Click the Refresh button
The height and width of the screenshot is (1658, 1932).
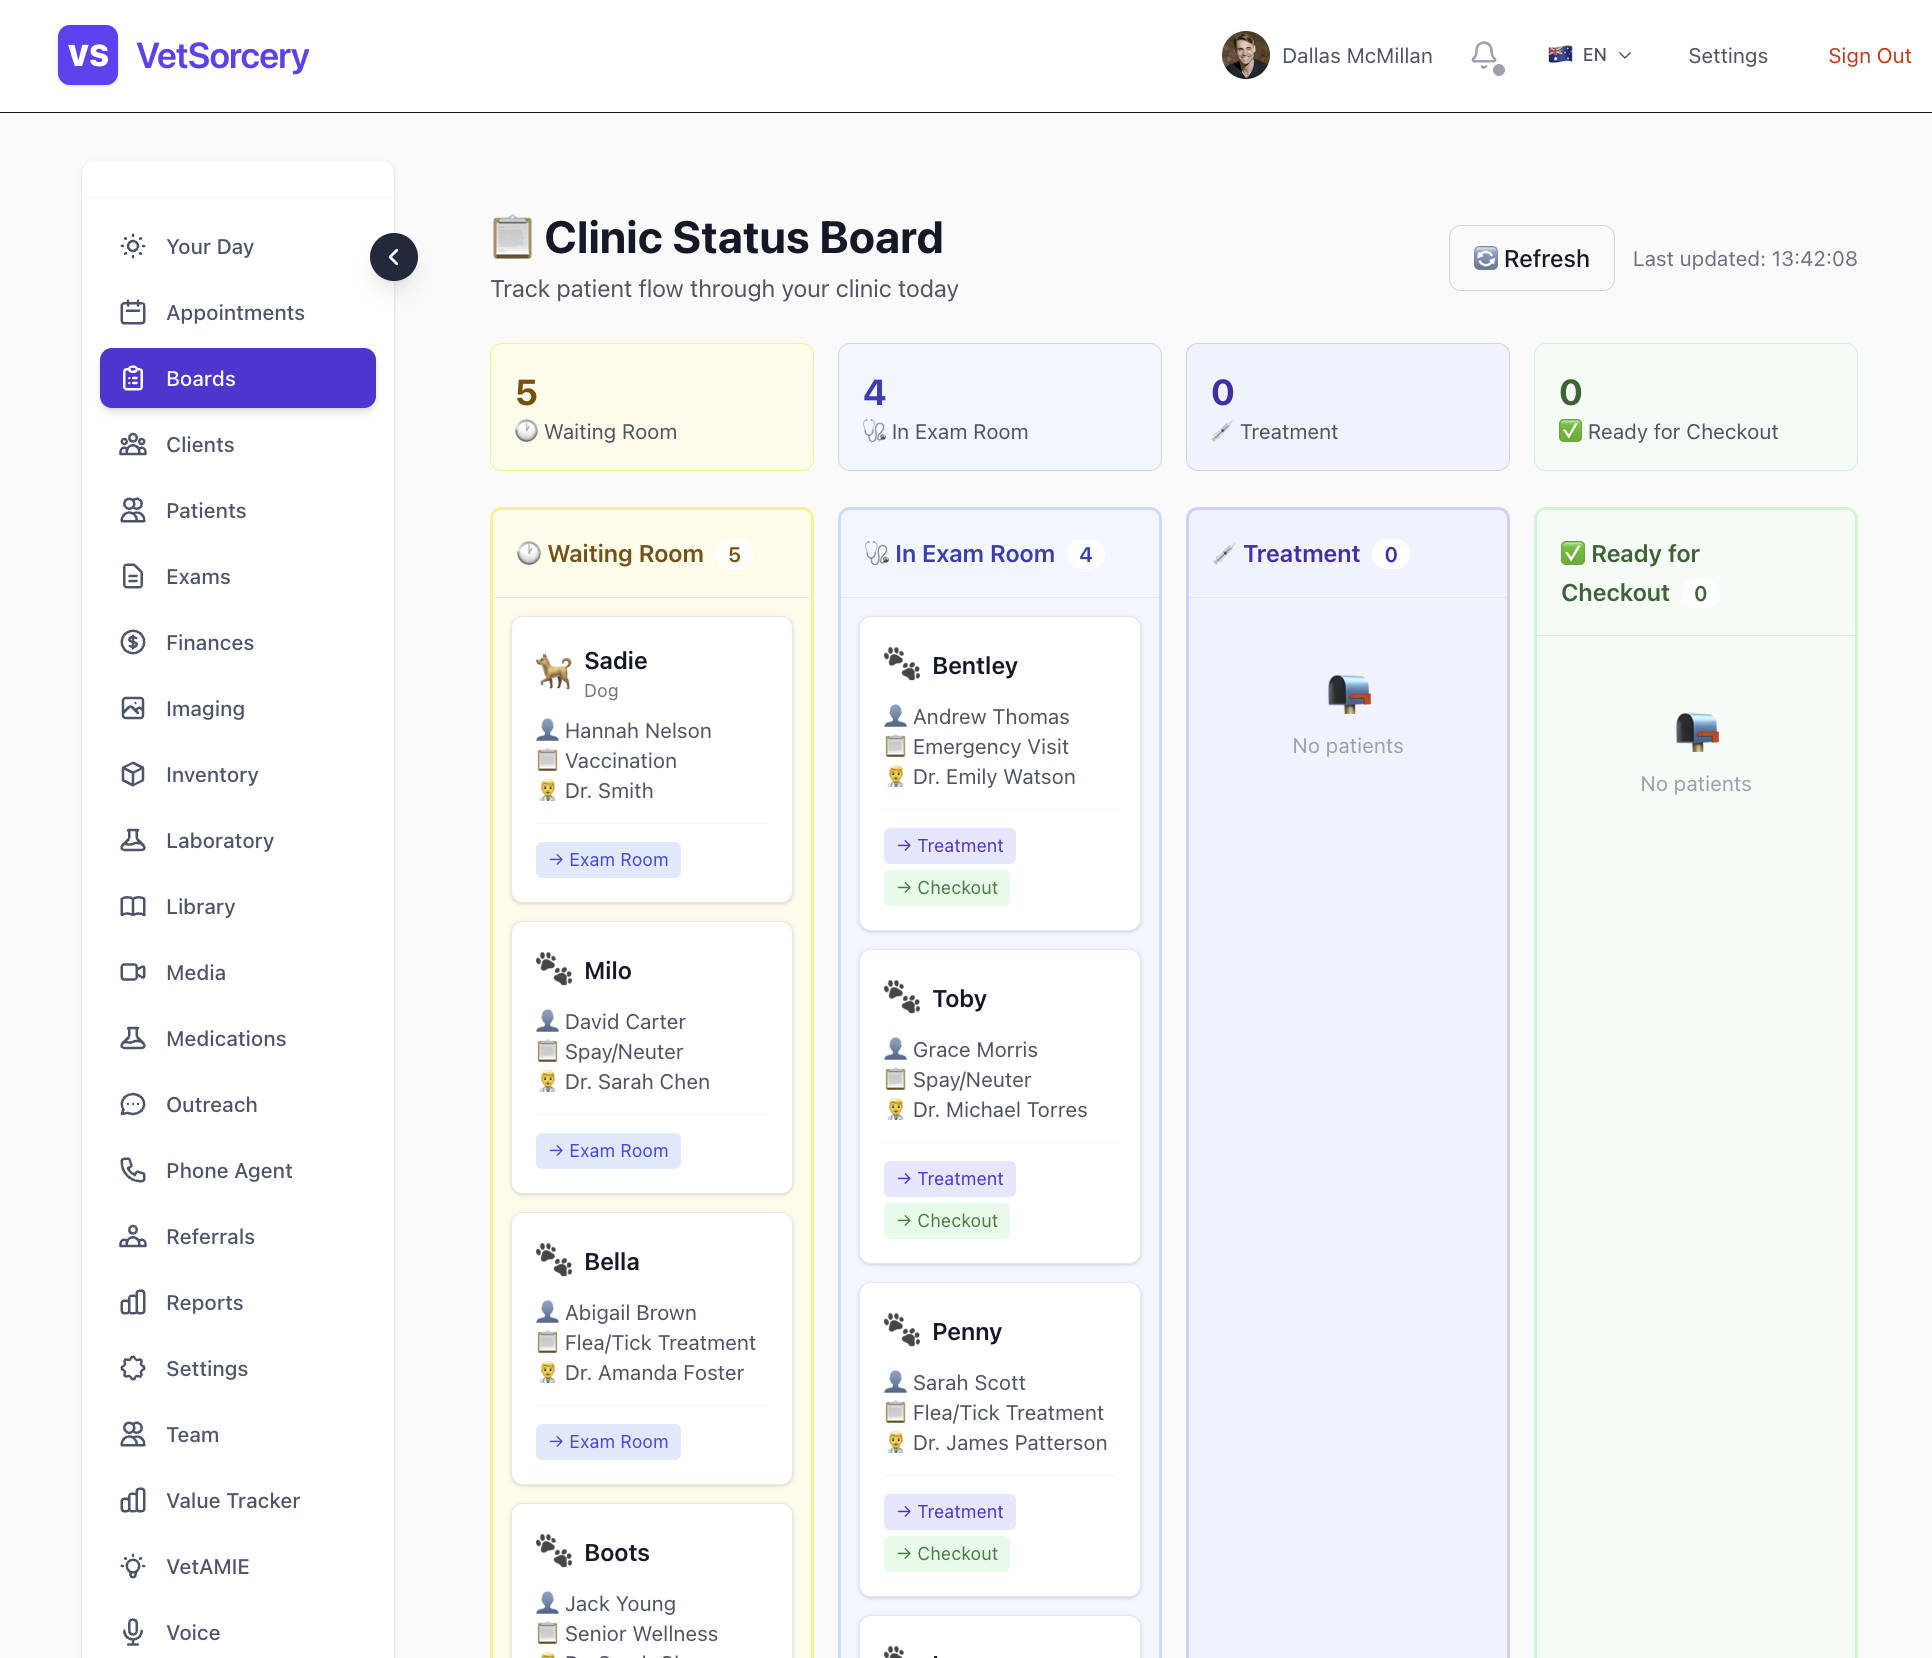point(1531,259)
